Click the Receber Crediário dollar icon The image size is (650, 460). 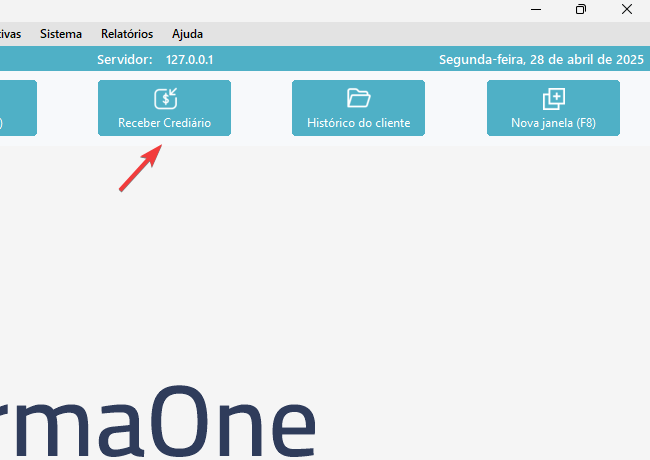(x=166, y=99)
